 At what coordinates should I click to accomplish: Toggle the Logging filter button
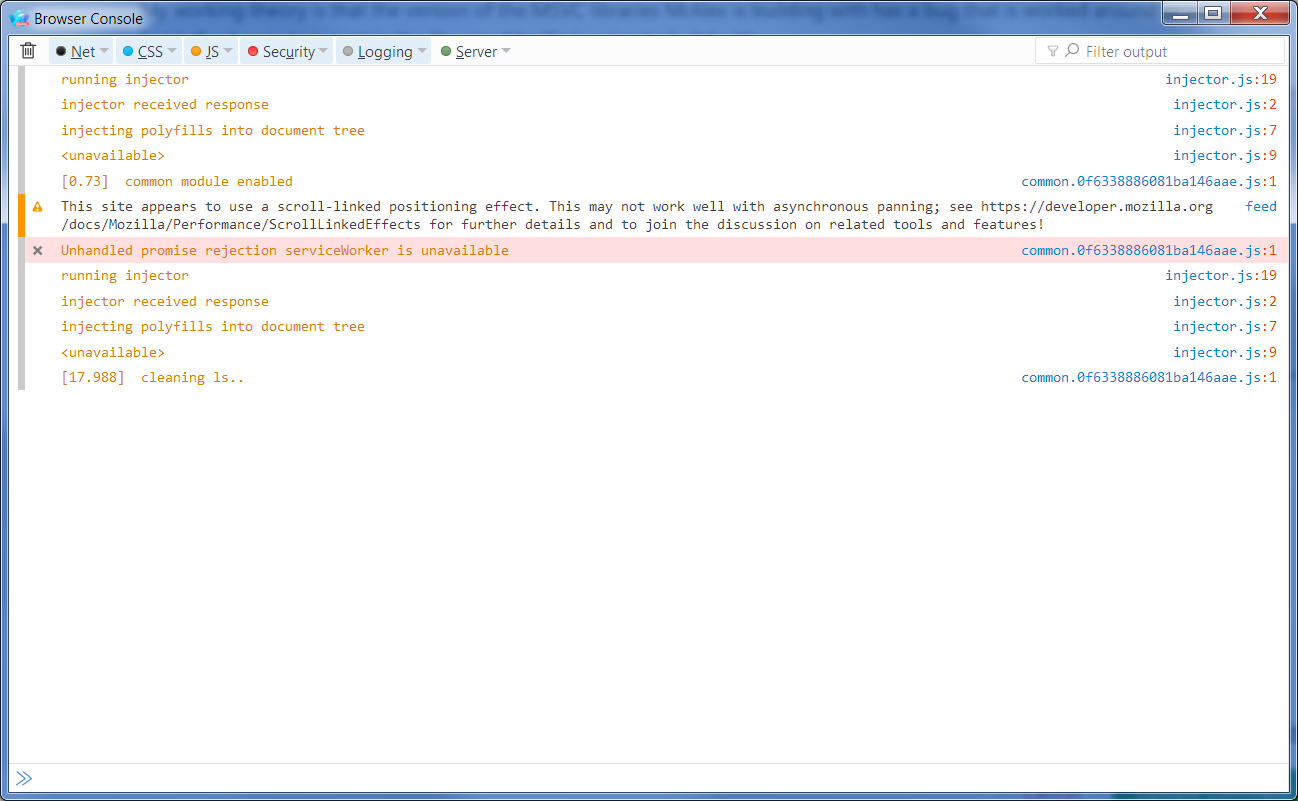click(x=383, y=50)
